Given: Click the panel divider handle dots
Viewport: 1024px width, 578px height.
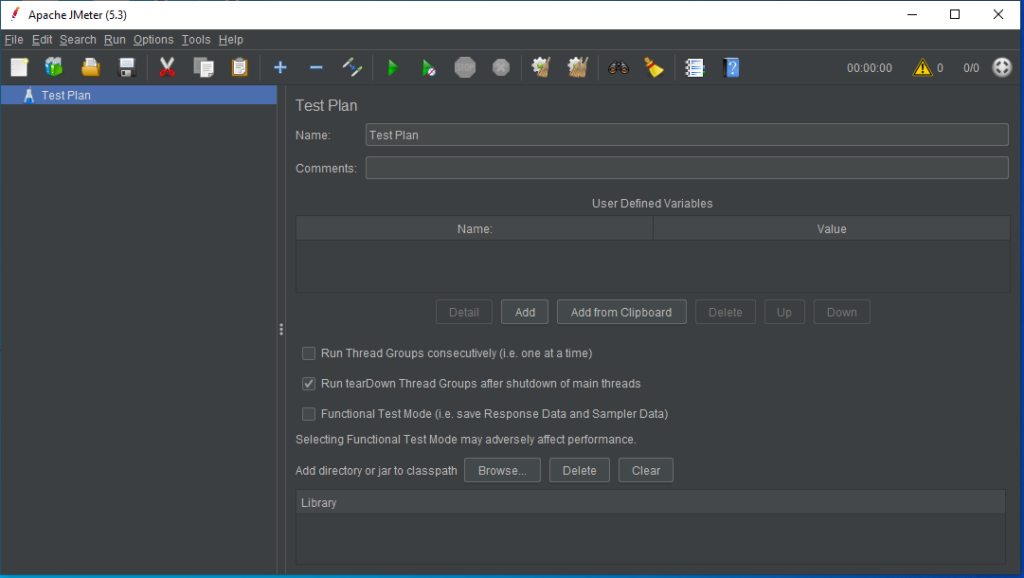Looking at the screenshot, I should click(x=281, y=329).
